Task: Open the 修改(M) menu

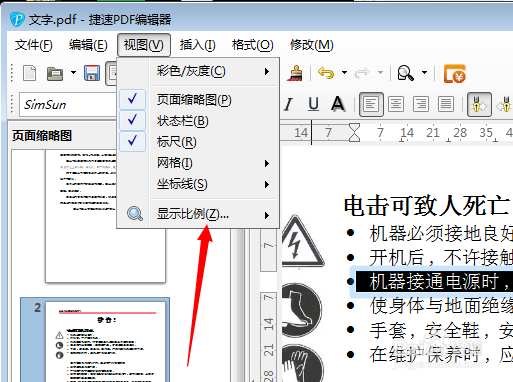Action: coord(311,45)
